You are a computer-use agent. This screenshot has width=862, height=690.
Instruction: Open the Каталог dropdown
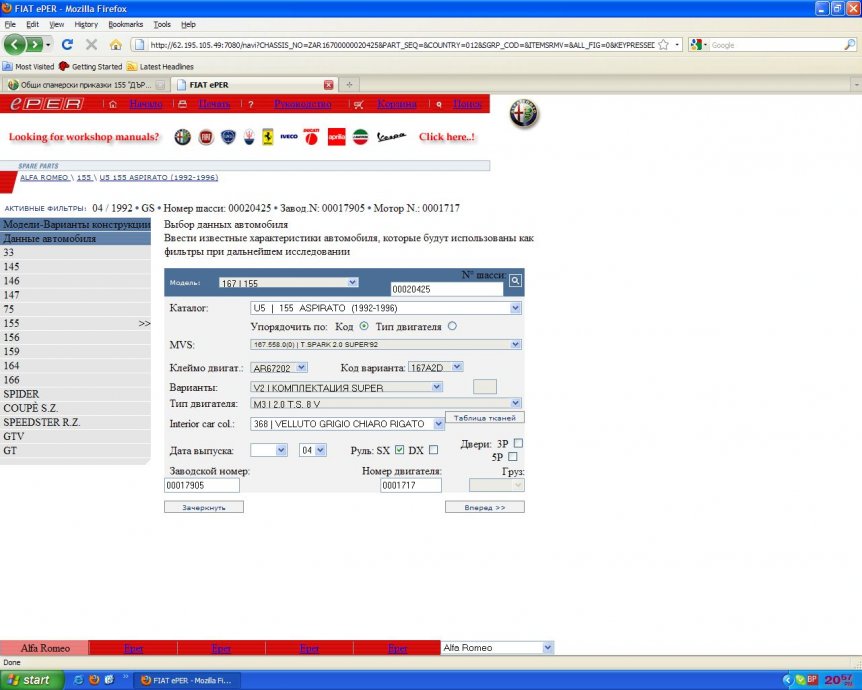[x=515, y=308]
